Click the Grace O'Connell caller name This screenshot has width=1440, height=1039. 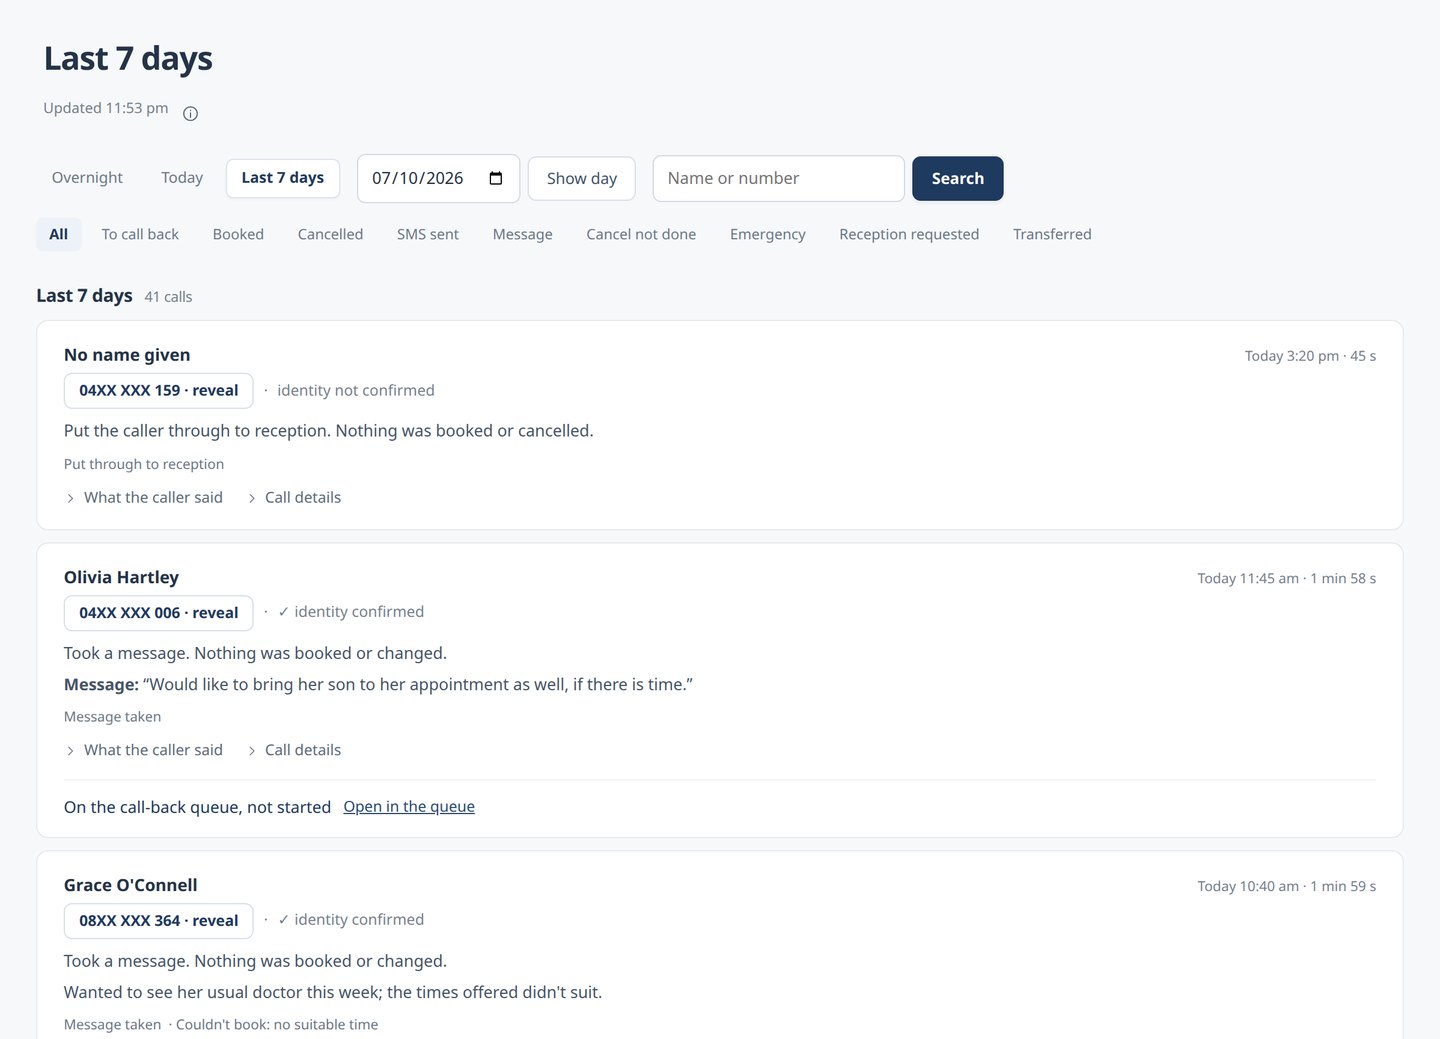(x=131, y=885)
